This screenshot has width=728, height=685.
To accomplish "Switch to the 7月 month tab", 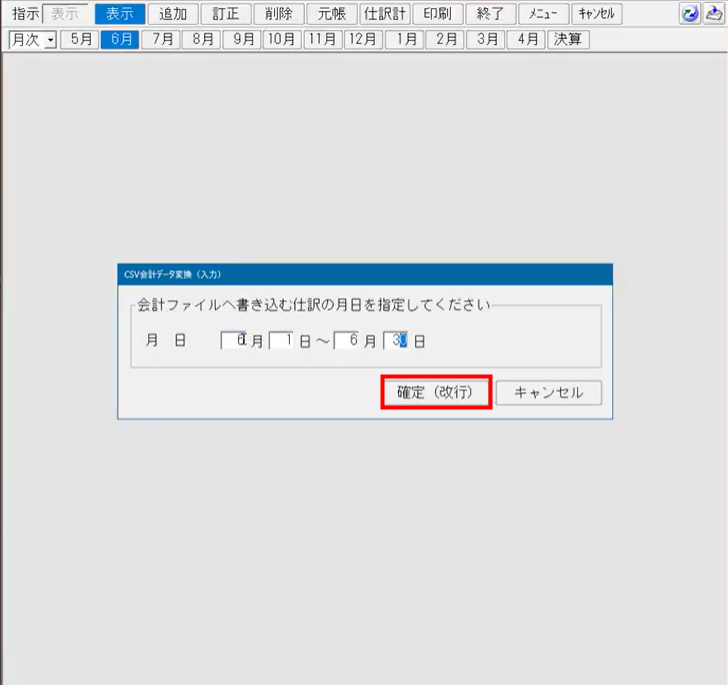I will 160,40.
